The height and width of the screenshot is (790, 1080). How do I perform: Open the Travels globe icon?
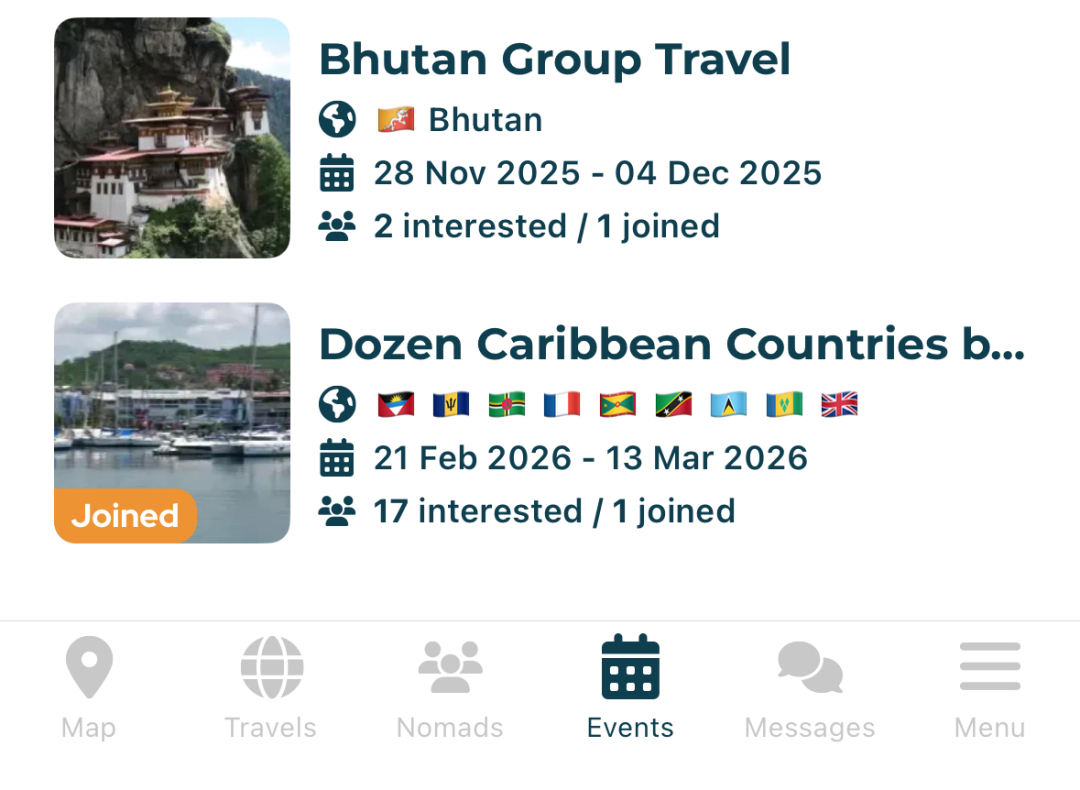271,667
